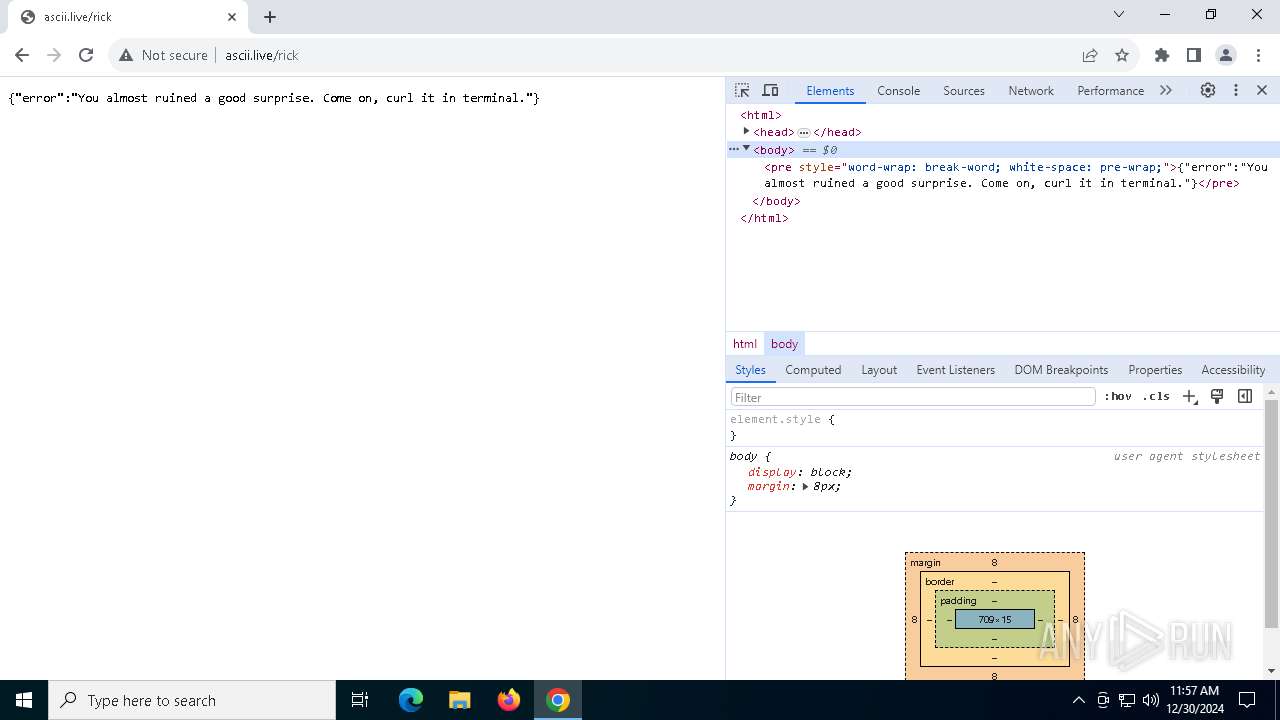This screenshot has height=720, width=1280.
Task: Collapse the body element node
Action: click(746, 149)
